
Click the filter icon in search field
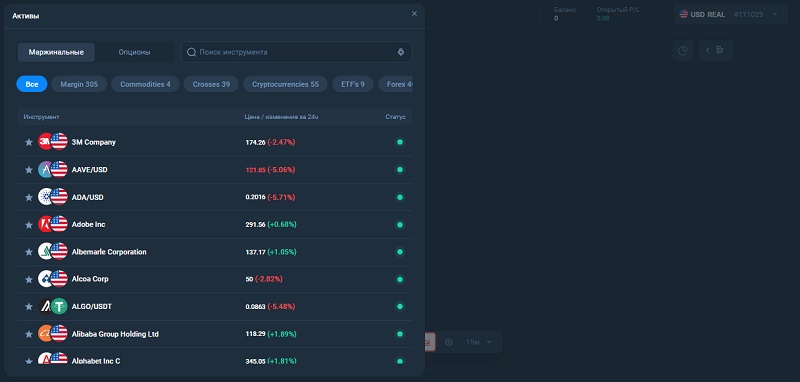click(401, 52)
